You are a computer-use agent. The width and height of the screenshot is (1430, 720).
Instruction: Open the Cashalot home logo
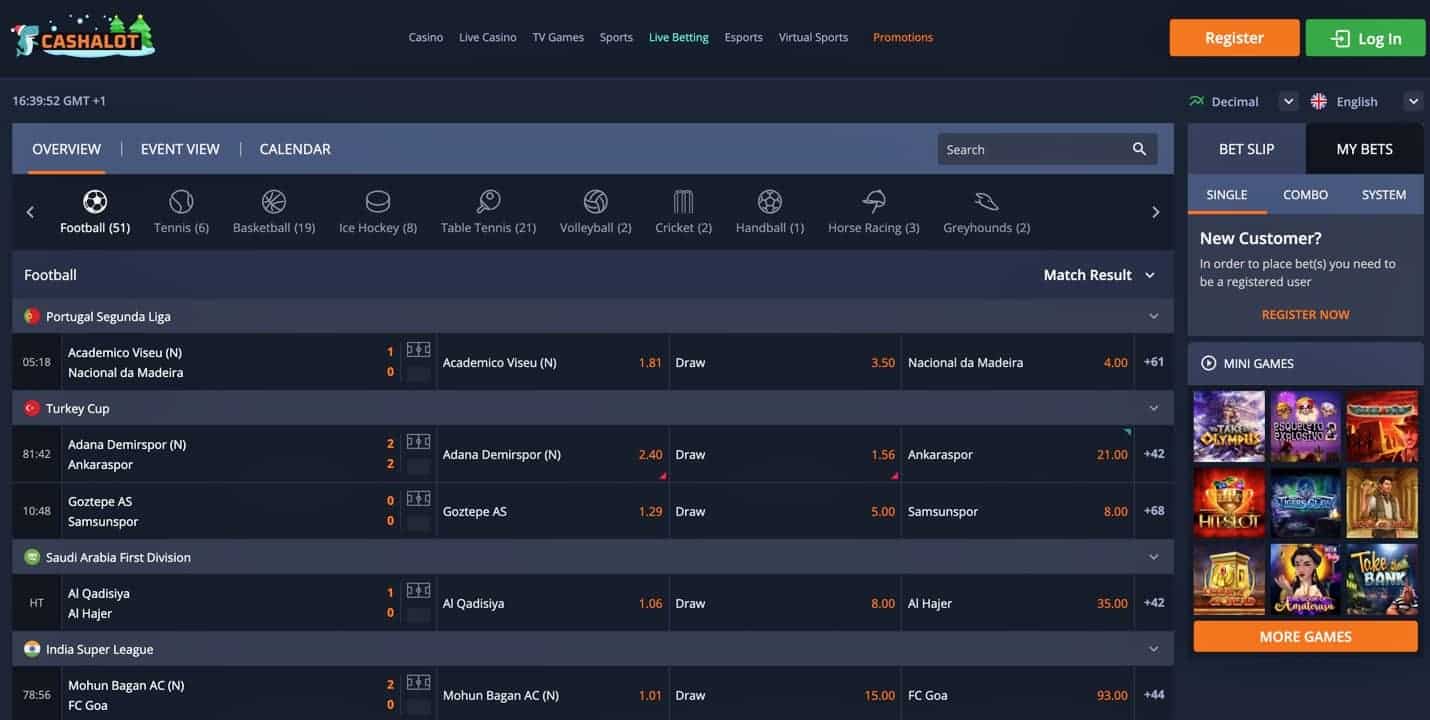click(x=84, y=37)
